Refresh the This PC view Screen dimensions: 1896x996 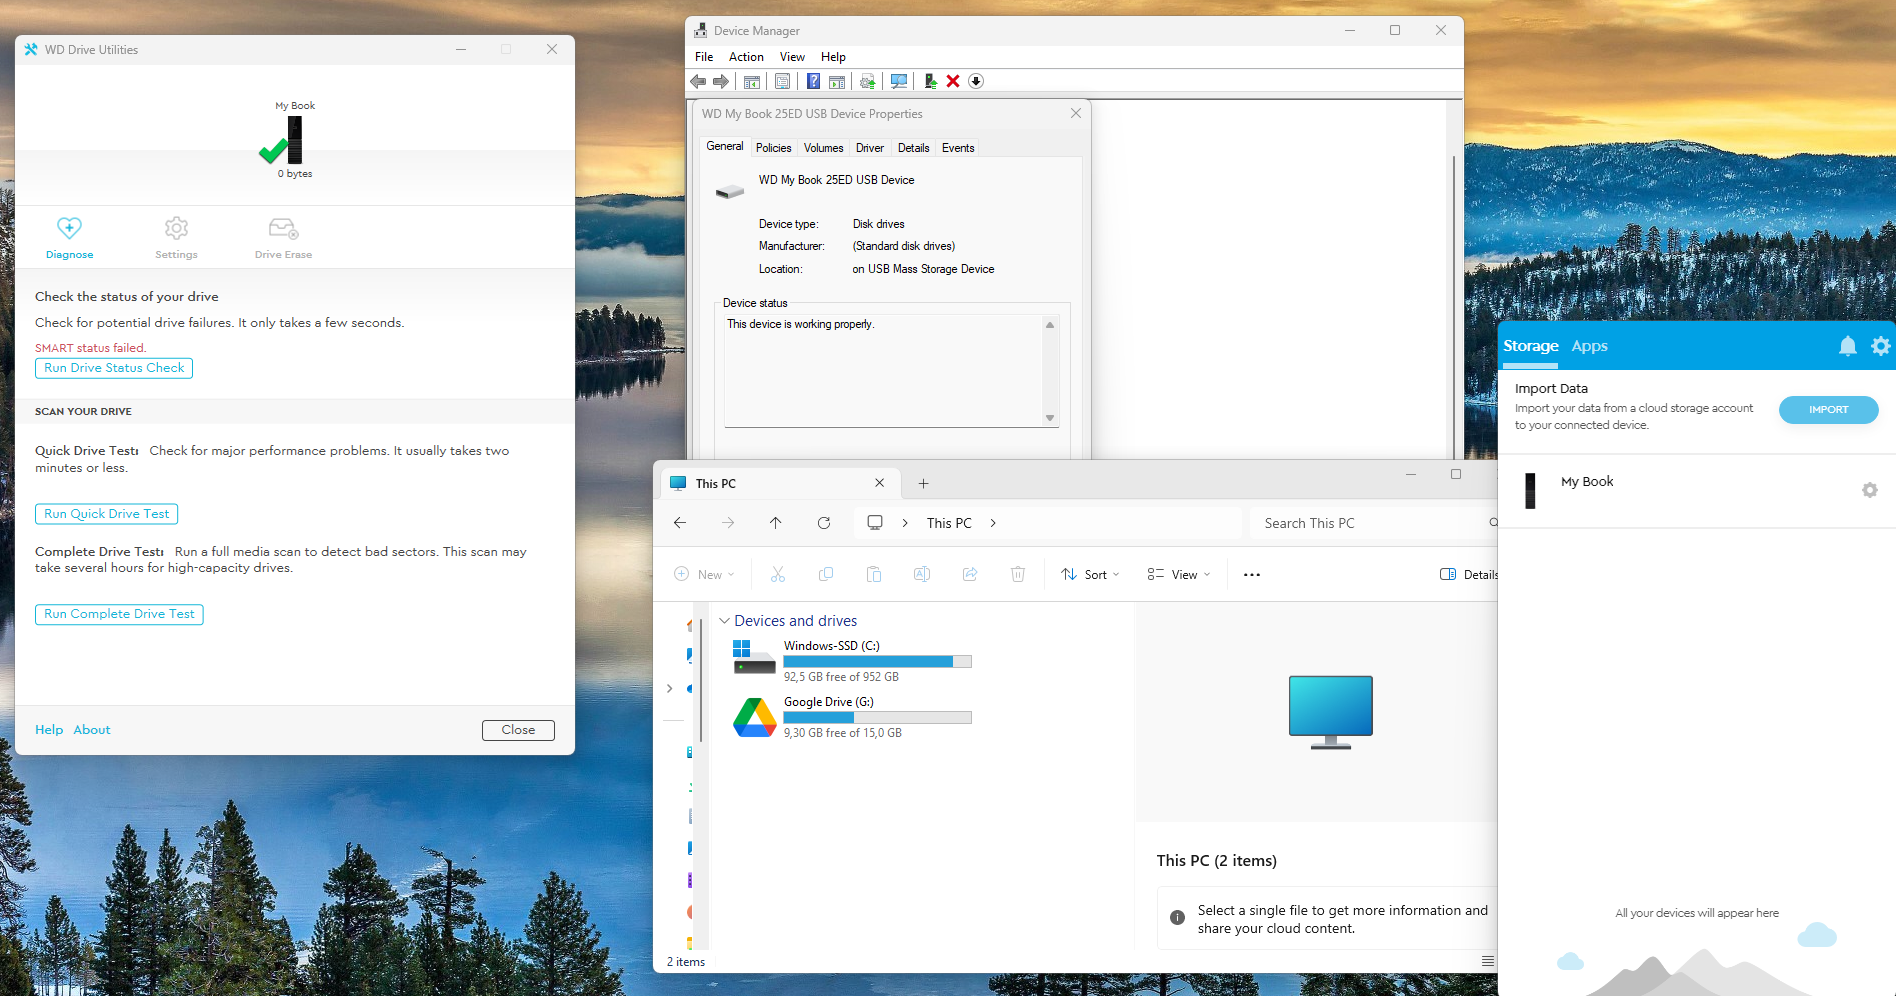(x=824, y=523)
